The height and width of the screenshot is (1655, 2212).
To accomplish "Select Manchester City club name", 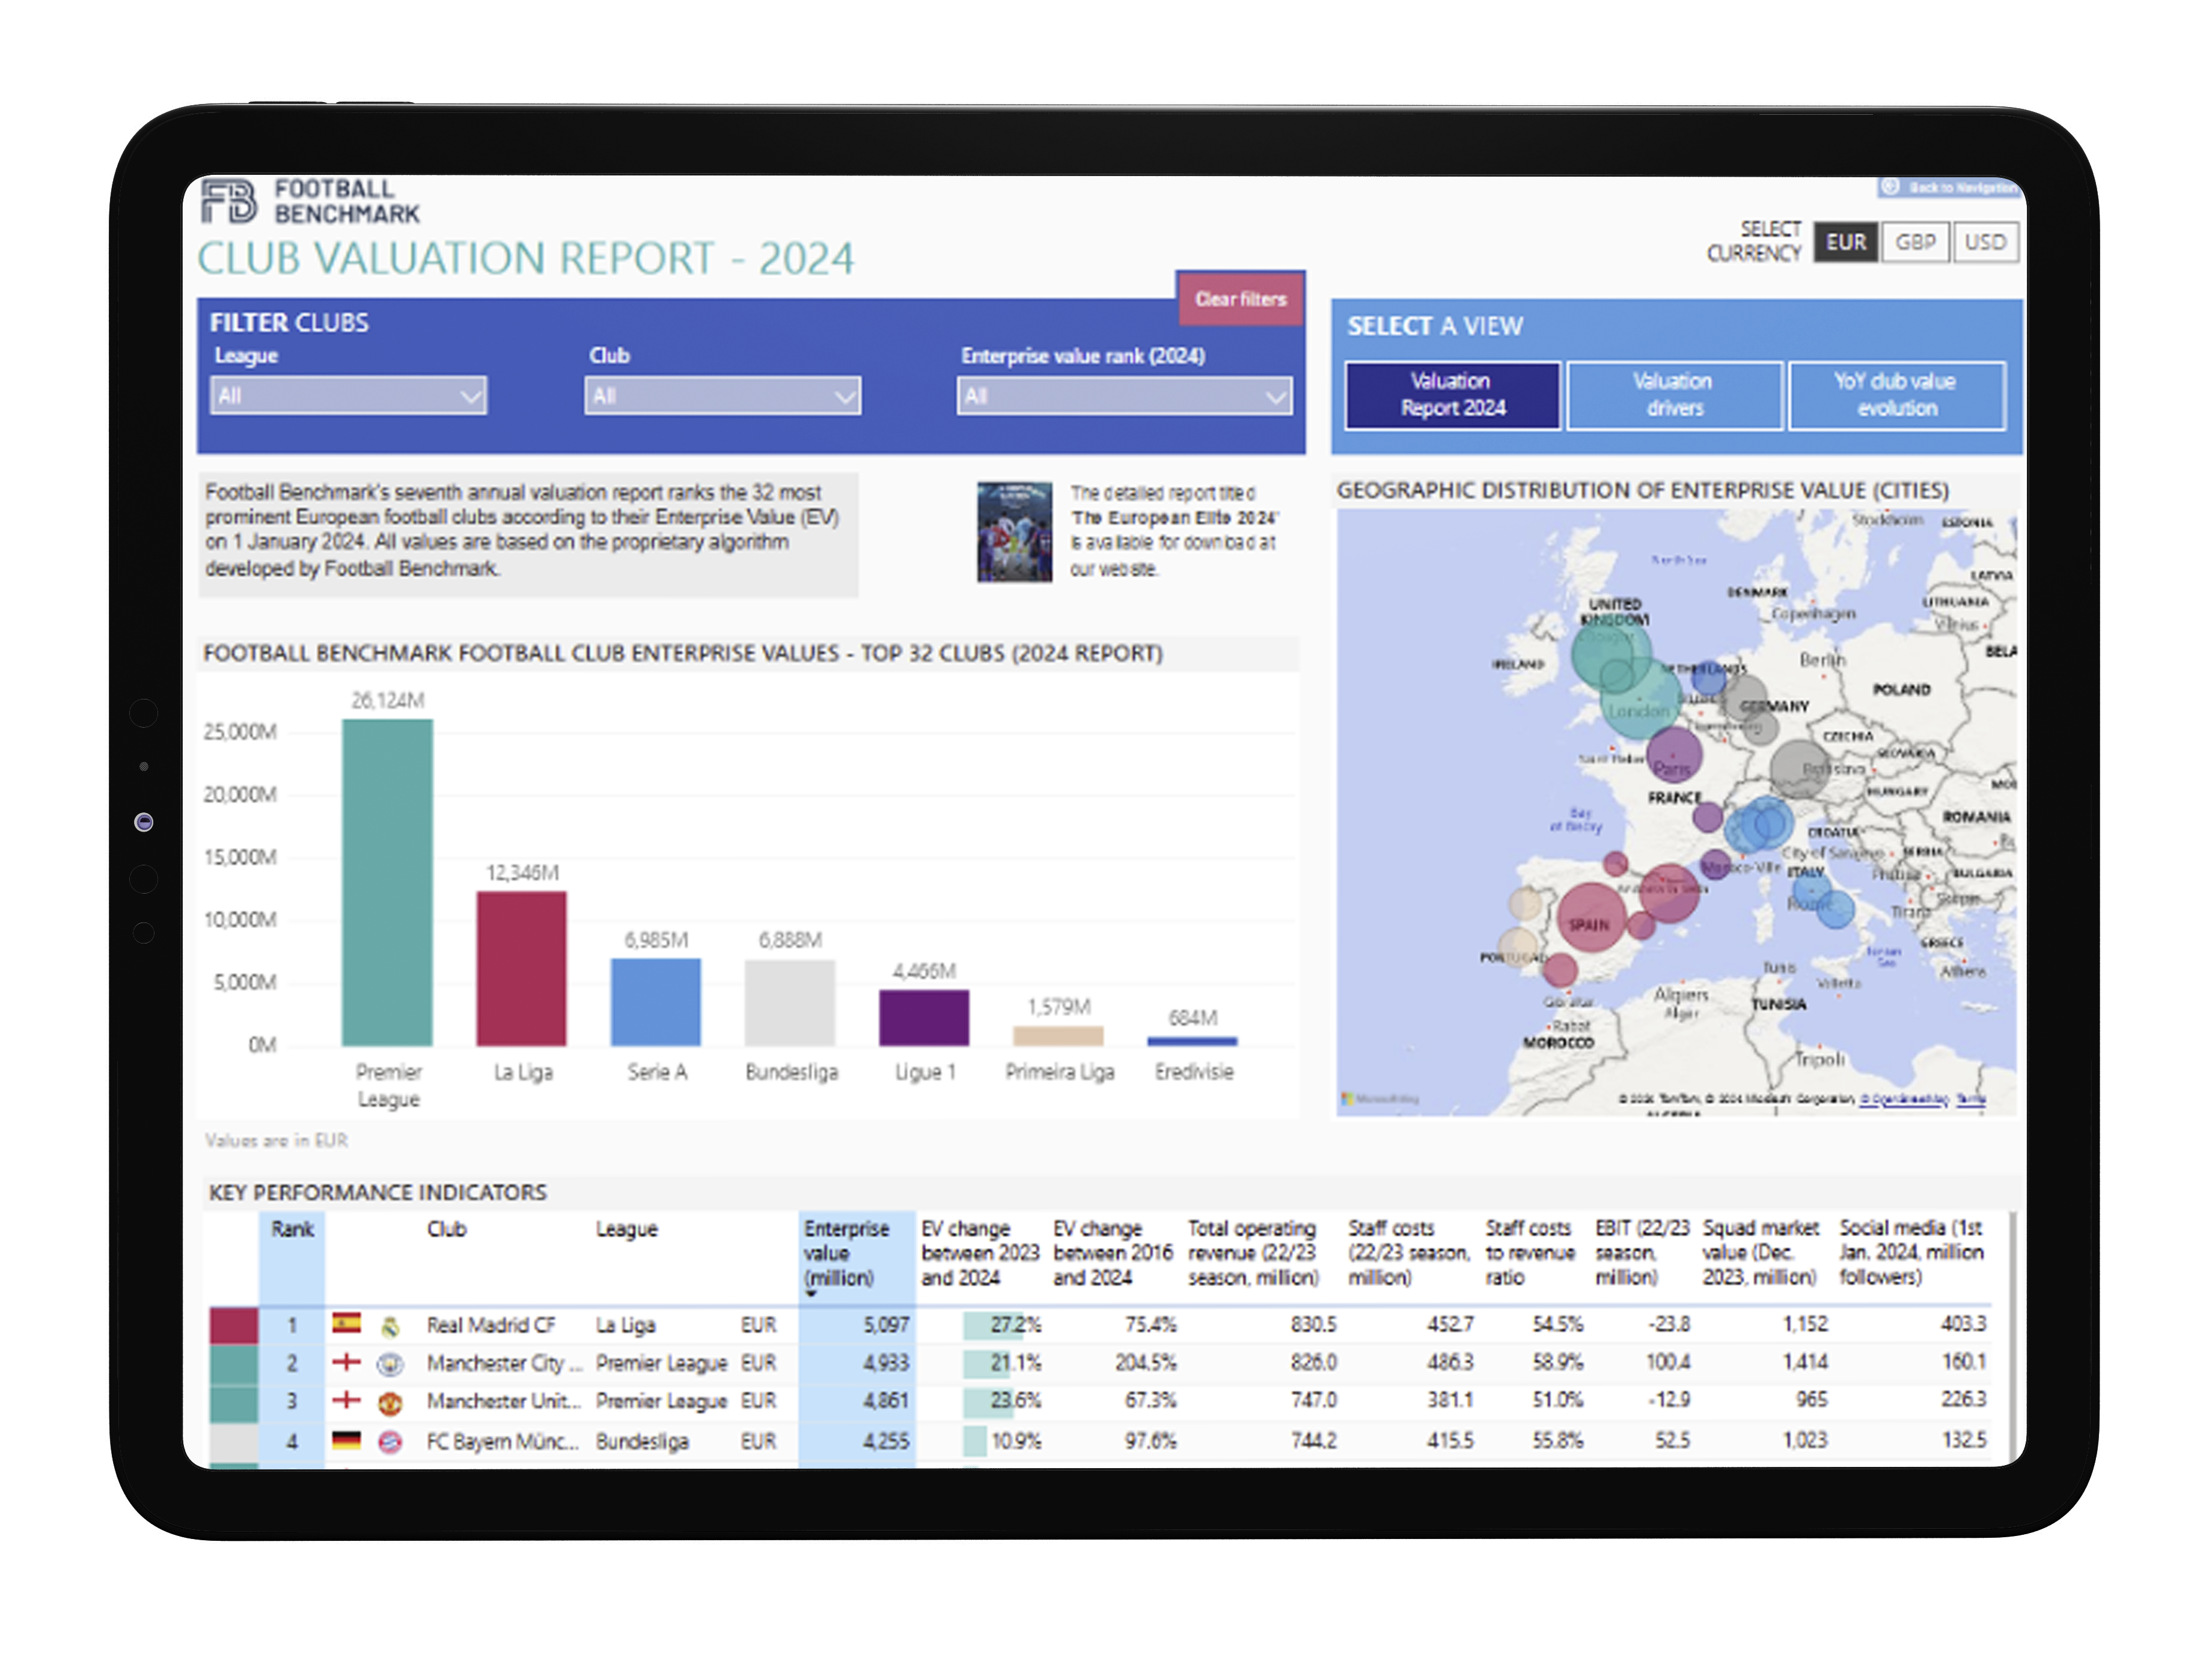I will click(x=504, y=1363).
